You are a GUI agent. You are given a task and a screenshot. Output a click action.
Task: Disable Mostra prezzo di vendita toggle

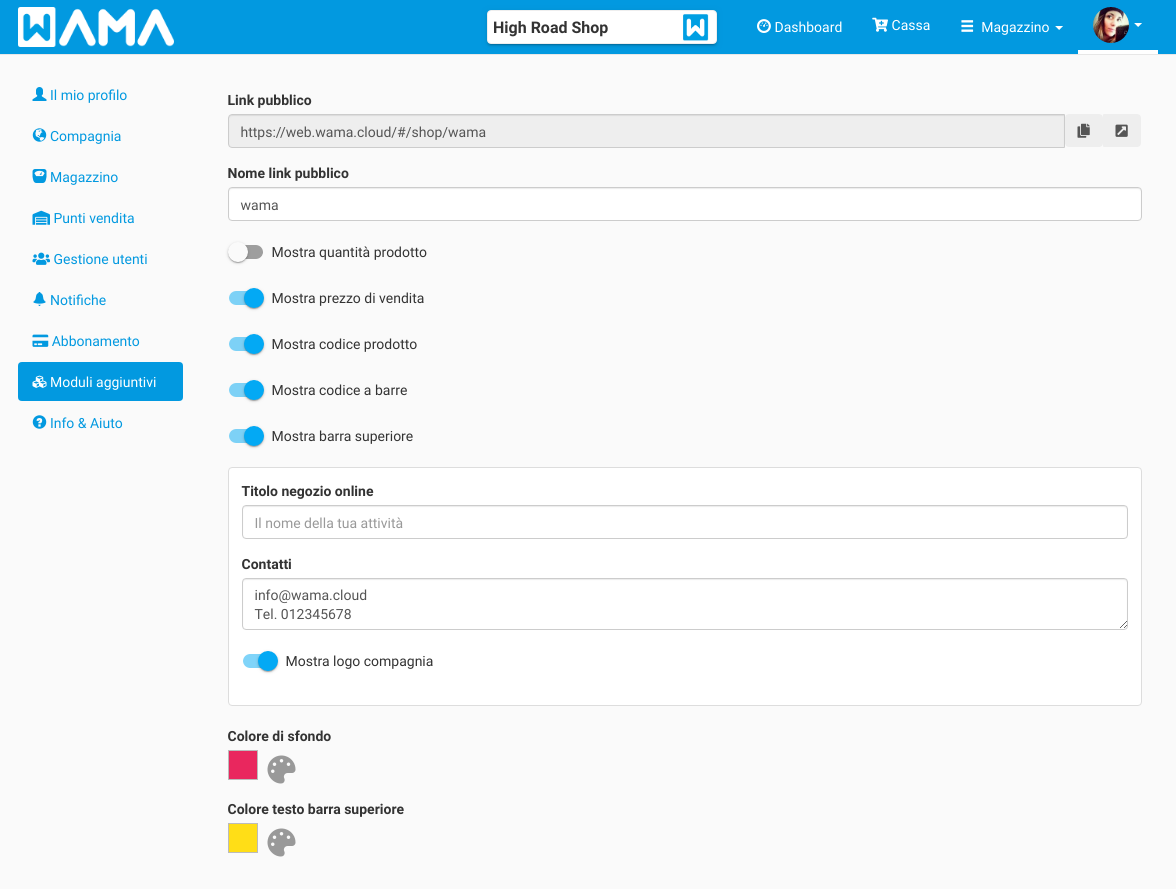click(x=246, y=298)
